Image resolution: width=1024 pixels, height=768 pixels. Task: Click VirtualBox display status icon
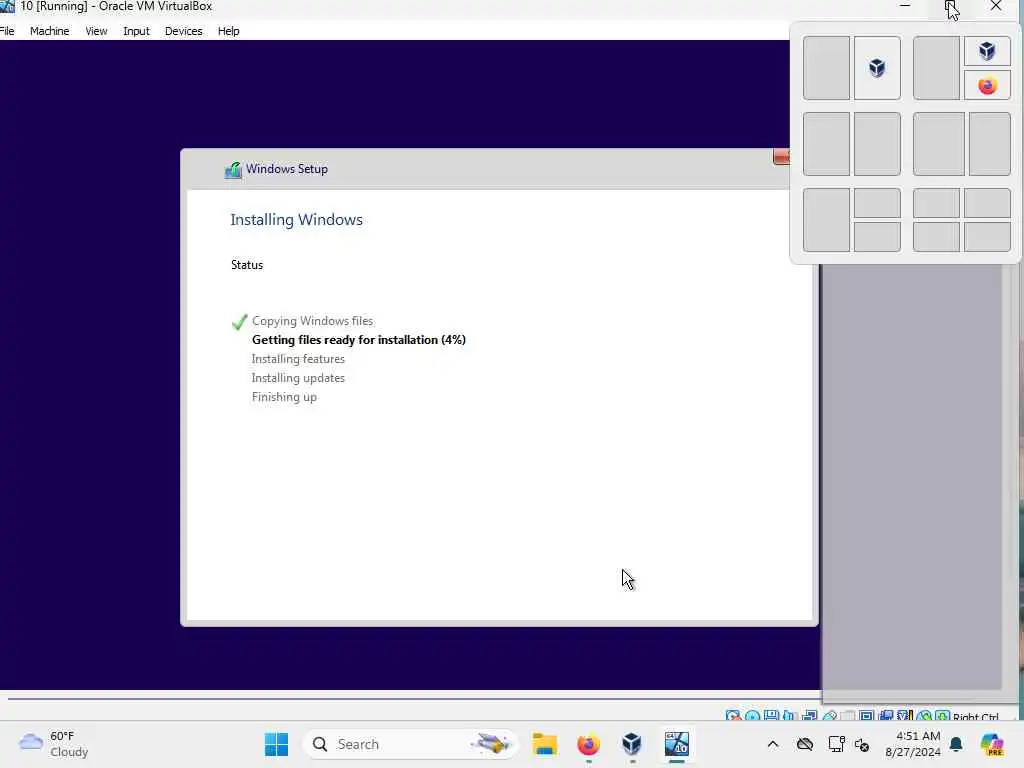867,716
